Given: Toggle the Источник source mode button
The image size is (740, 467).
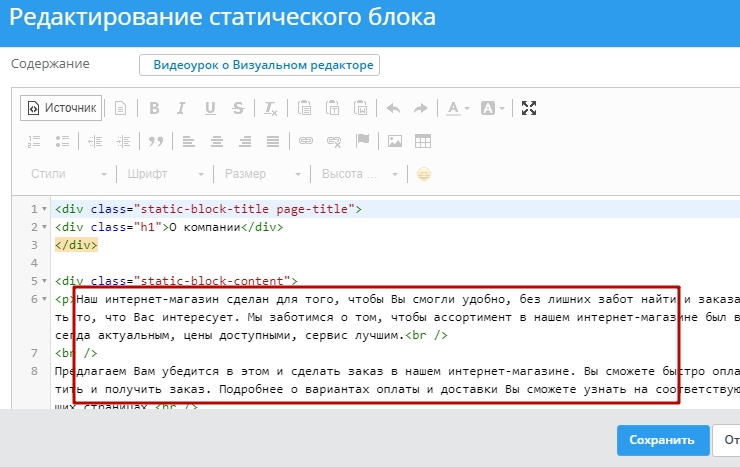Looking at the screenshot, I should (61, 108).
